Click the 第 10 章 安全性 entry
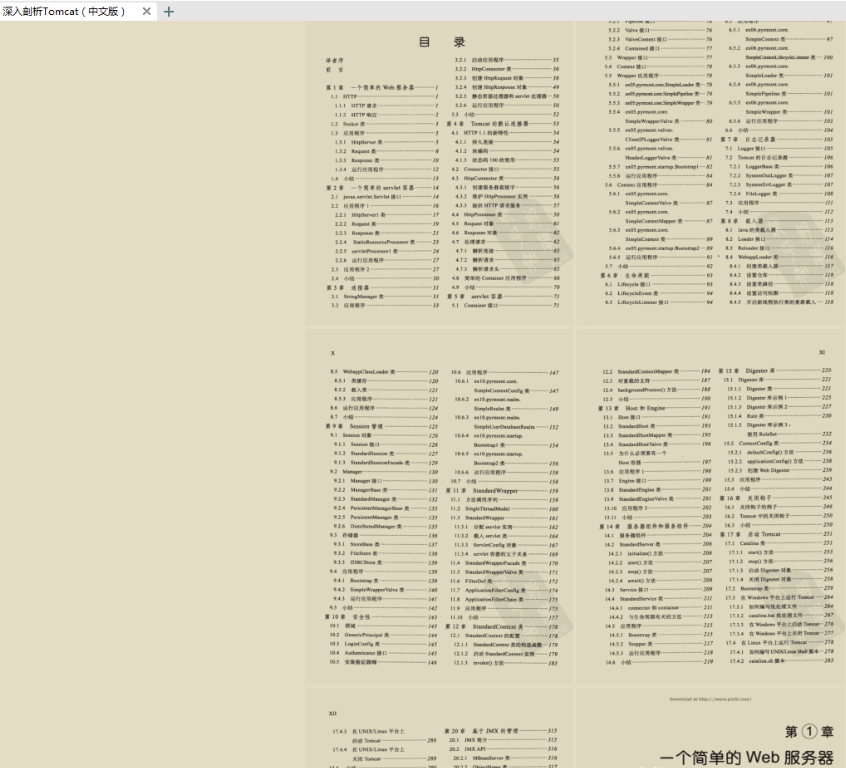The width and height of the screenshot is (846, 768). point(381,617)
